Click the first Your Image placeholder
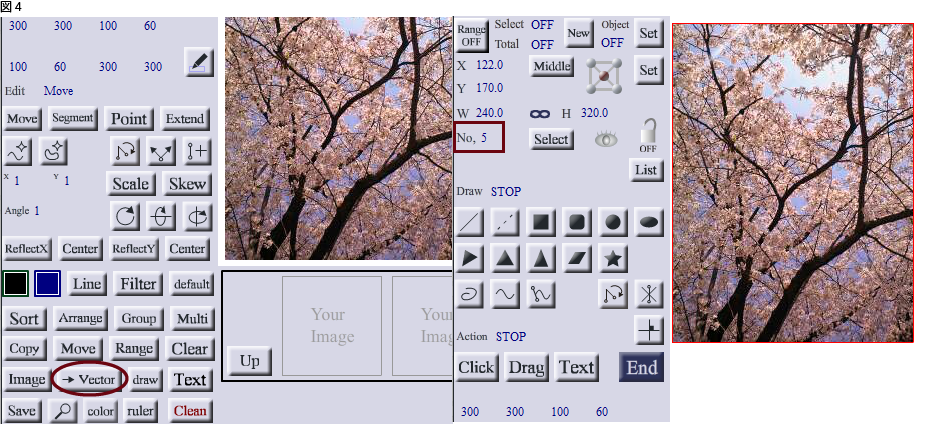The image size is (929, 424). (x=332, y=326)
